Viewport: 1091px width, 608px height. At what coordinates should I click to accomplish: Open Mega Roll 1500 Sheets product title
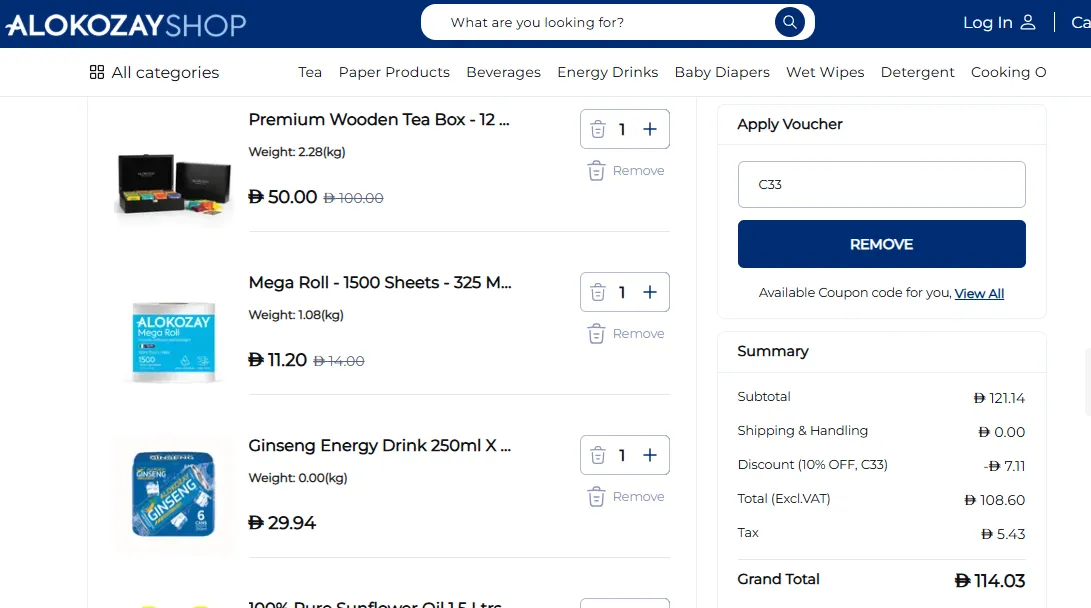pyautogui.click(x=380, y=282)
